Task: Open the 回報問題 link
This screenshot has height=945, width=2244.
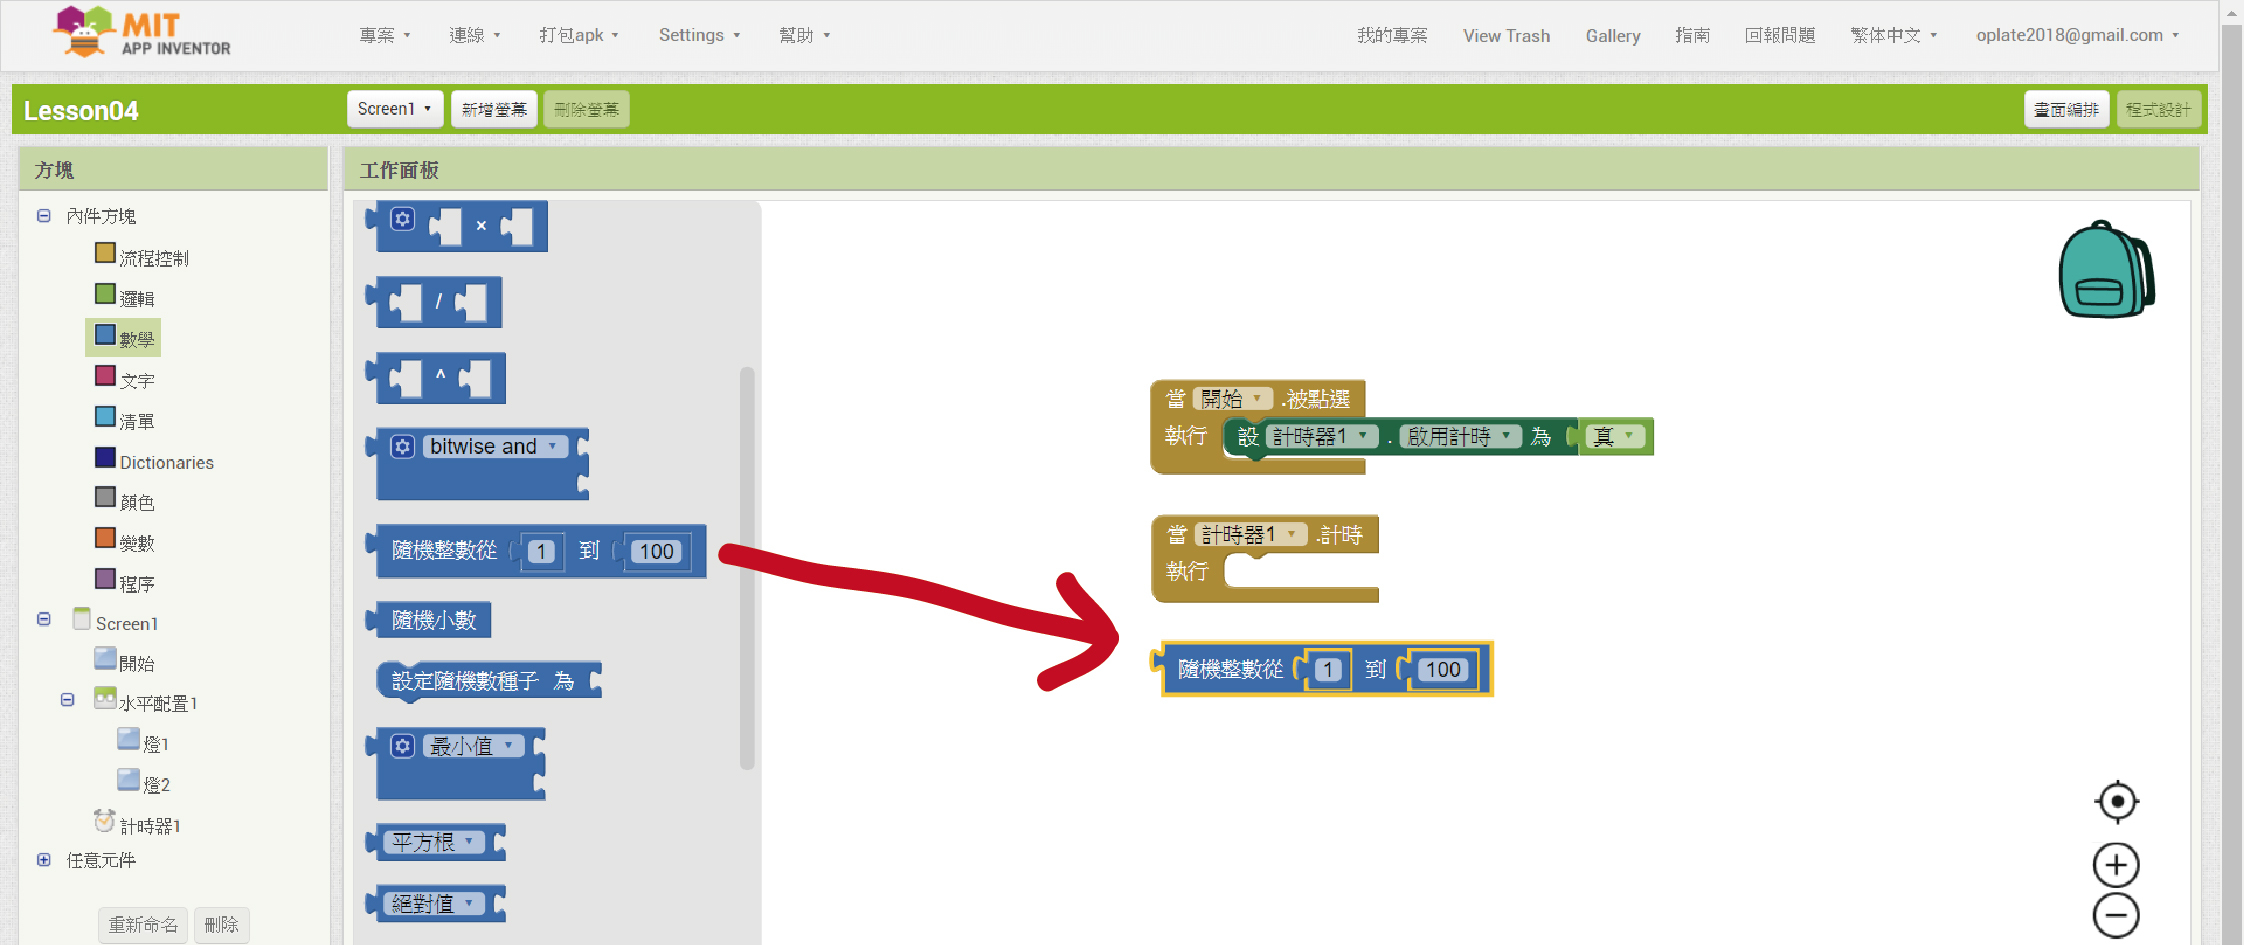Action: point(1780,35)
